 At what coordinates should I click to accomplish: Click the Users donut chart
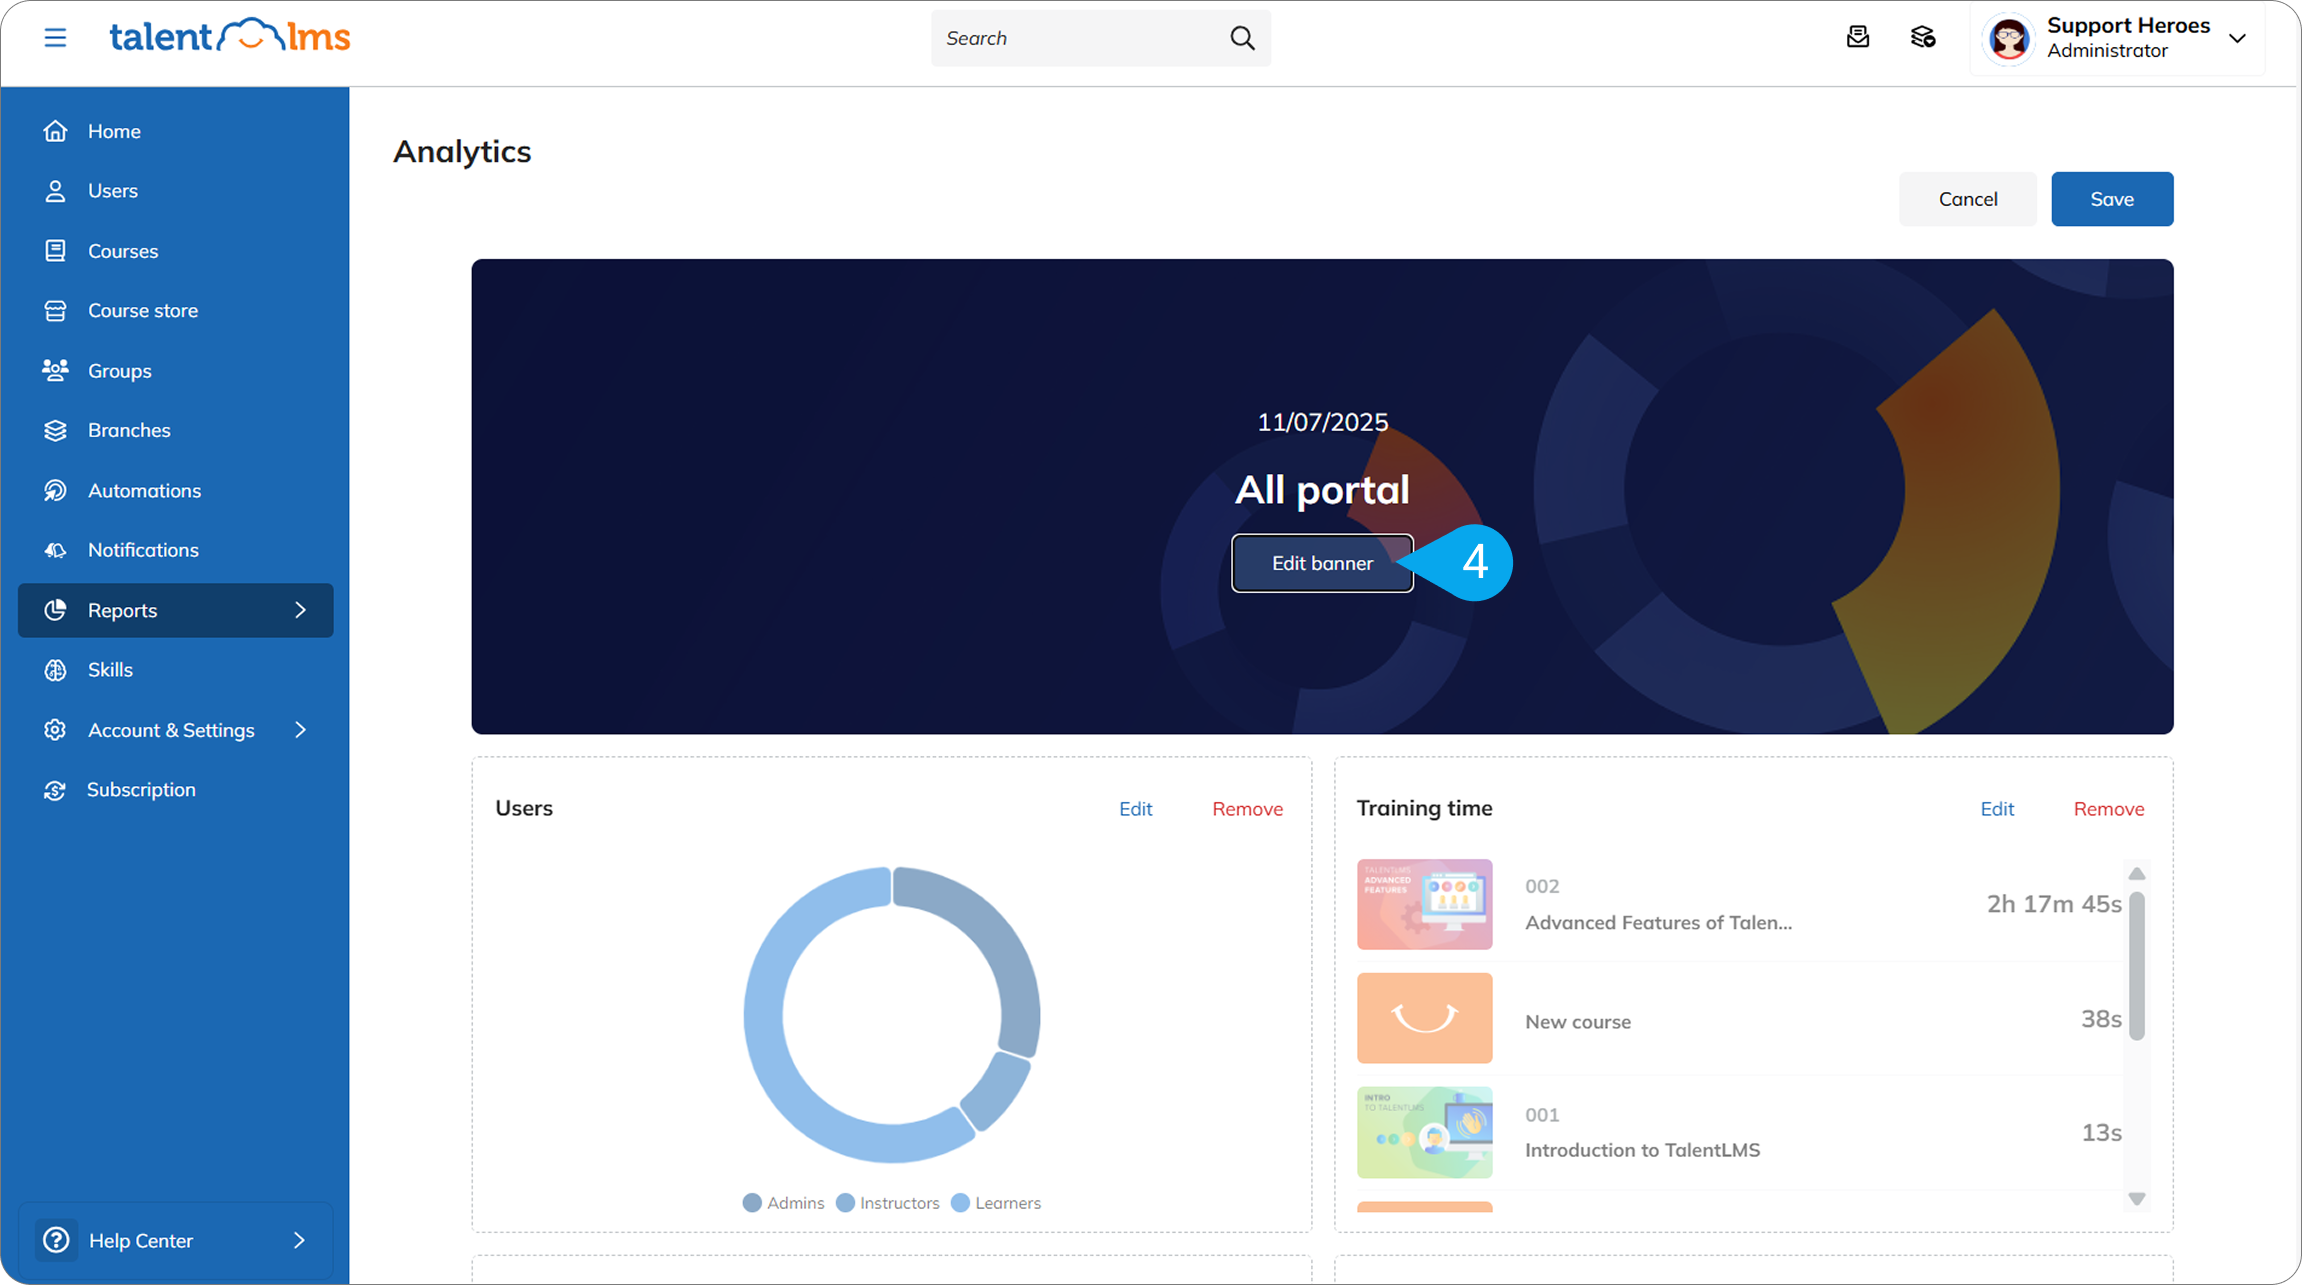click(x=892, y=1014)
